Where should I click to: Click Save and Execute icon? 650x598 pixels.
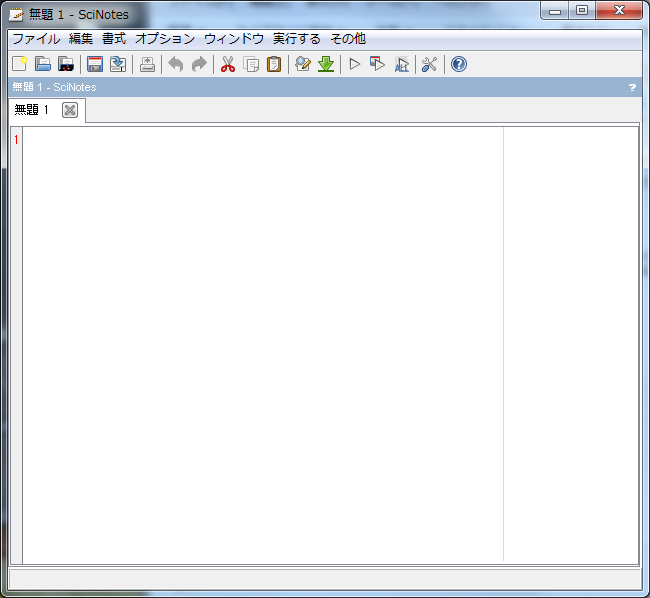(378, 64)
